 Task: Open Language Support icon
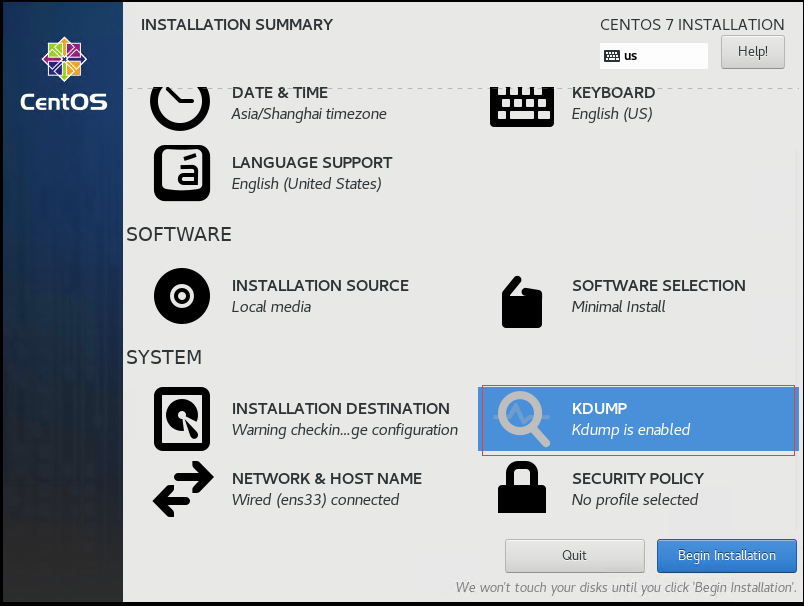pyautogui.click(x=182, y=173)
